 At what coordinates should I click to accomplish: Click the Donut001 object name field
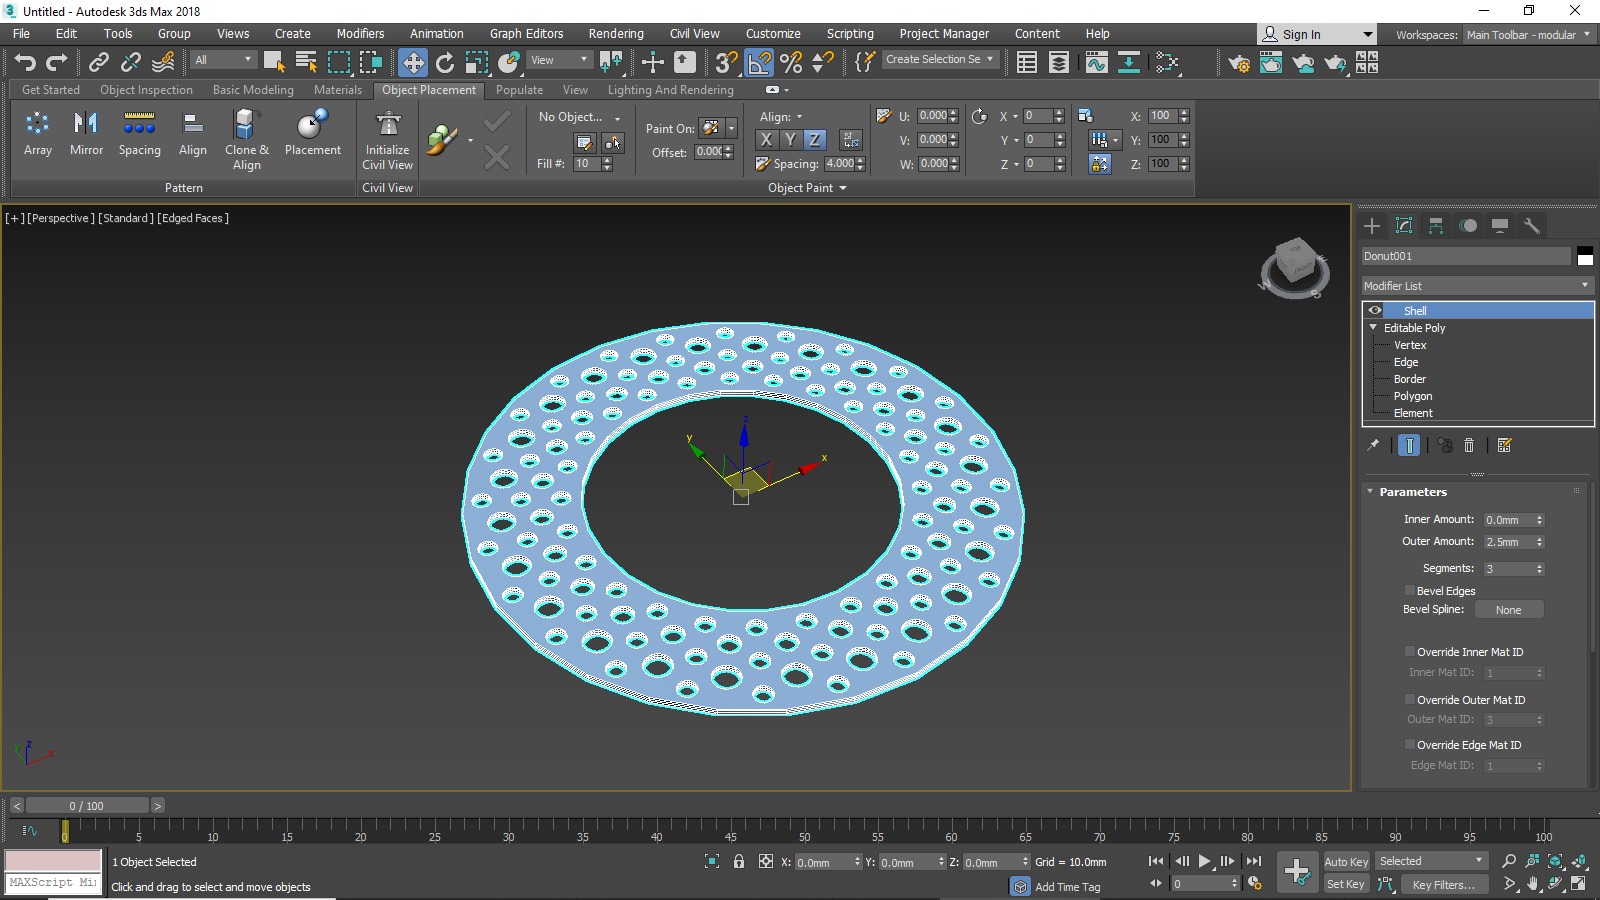pos(1466,256)
